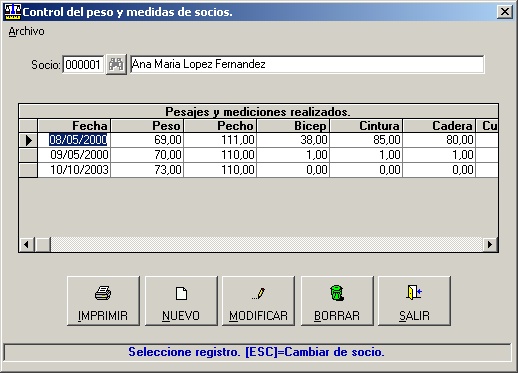Screen dimensions: 518x373
Task: Select date cell 09/05/2000
Action: pos(74,155)
